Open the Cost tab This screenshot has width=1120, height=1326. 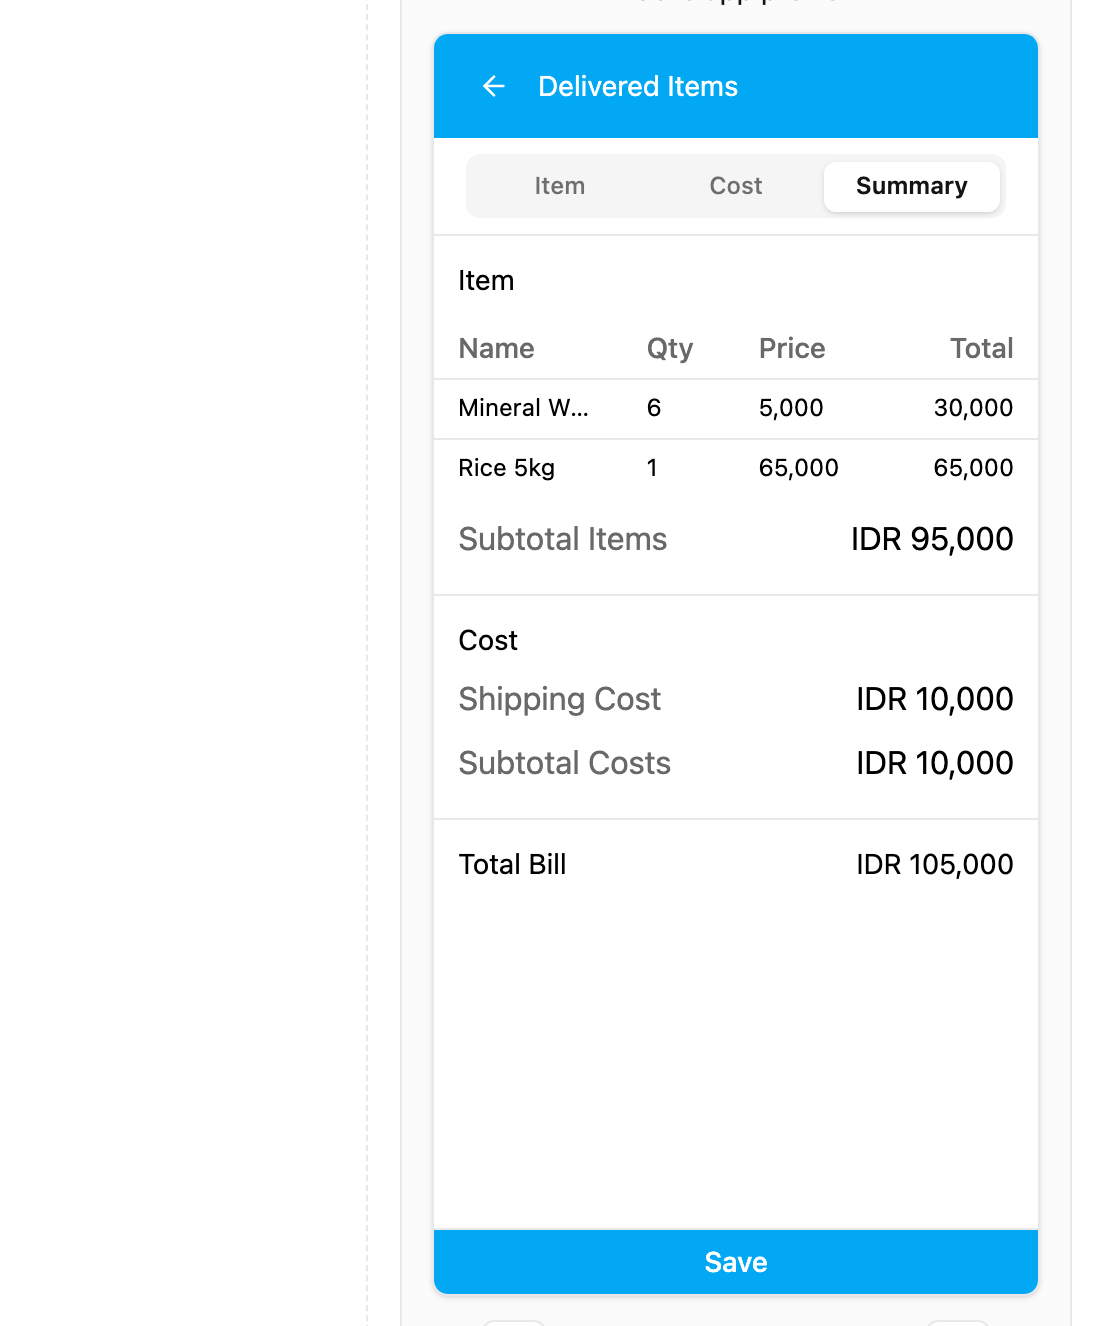[x=736, y=186]
